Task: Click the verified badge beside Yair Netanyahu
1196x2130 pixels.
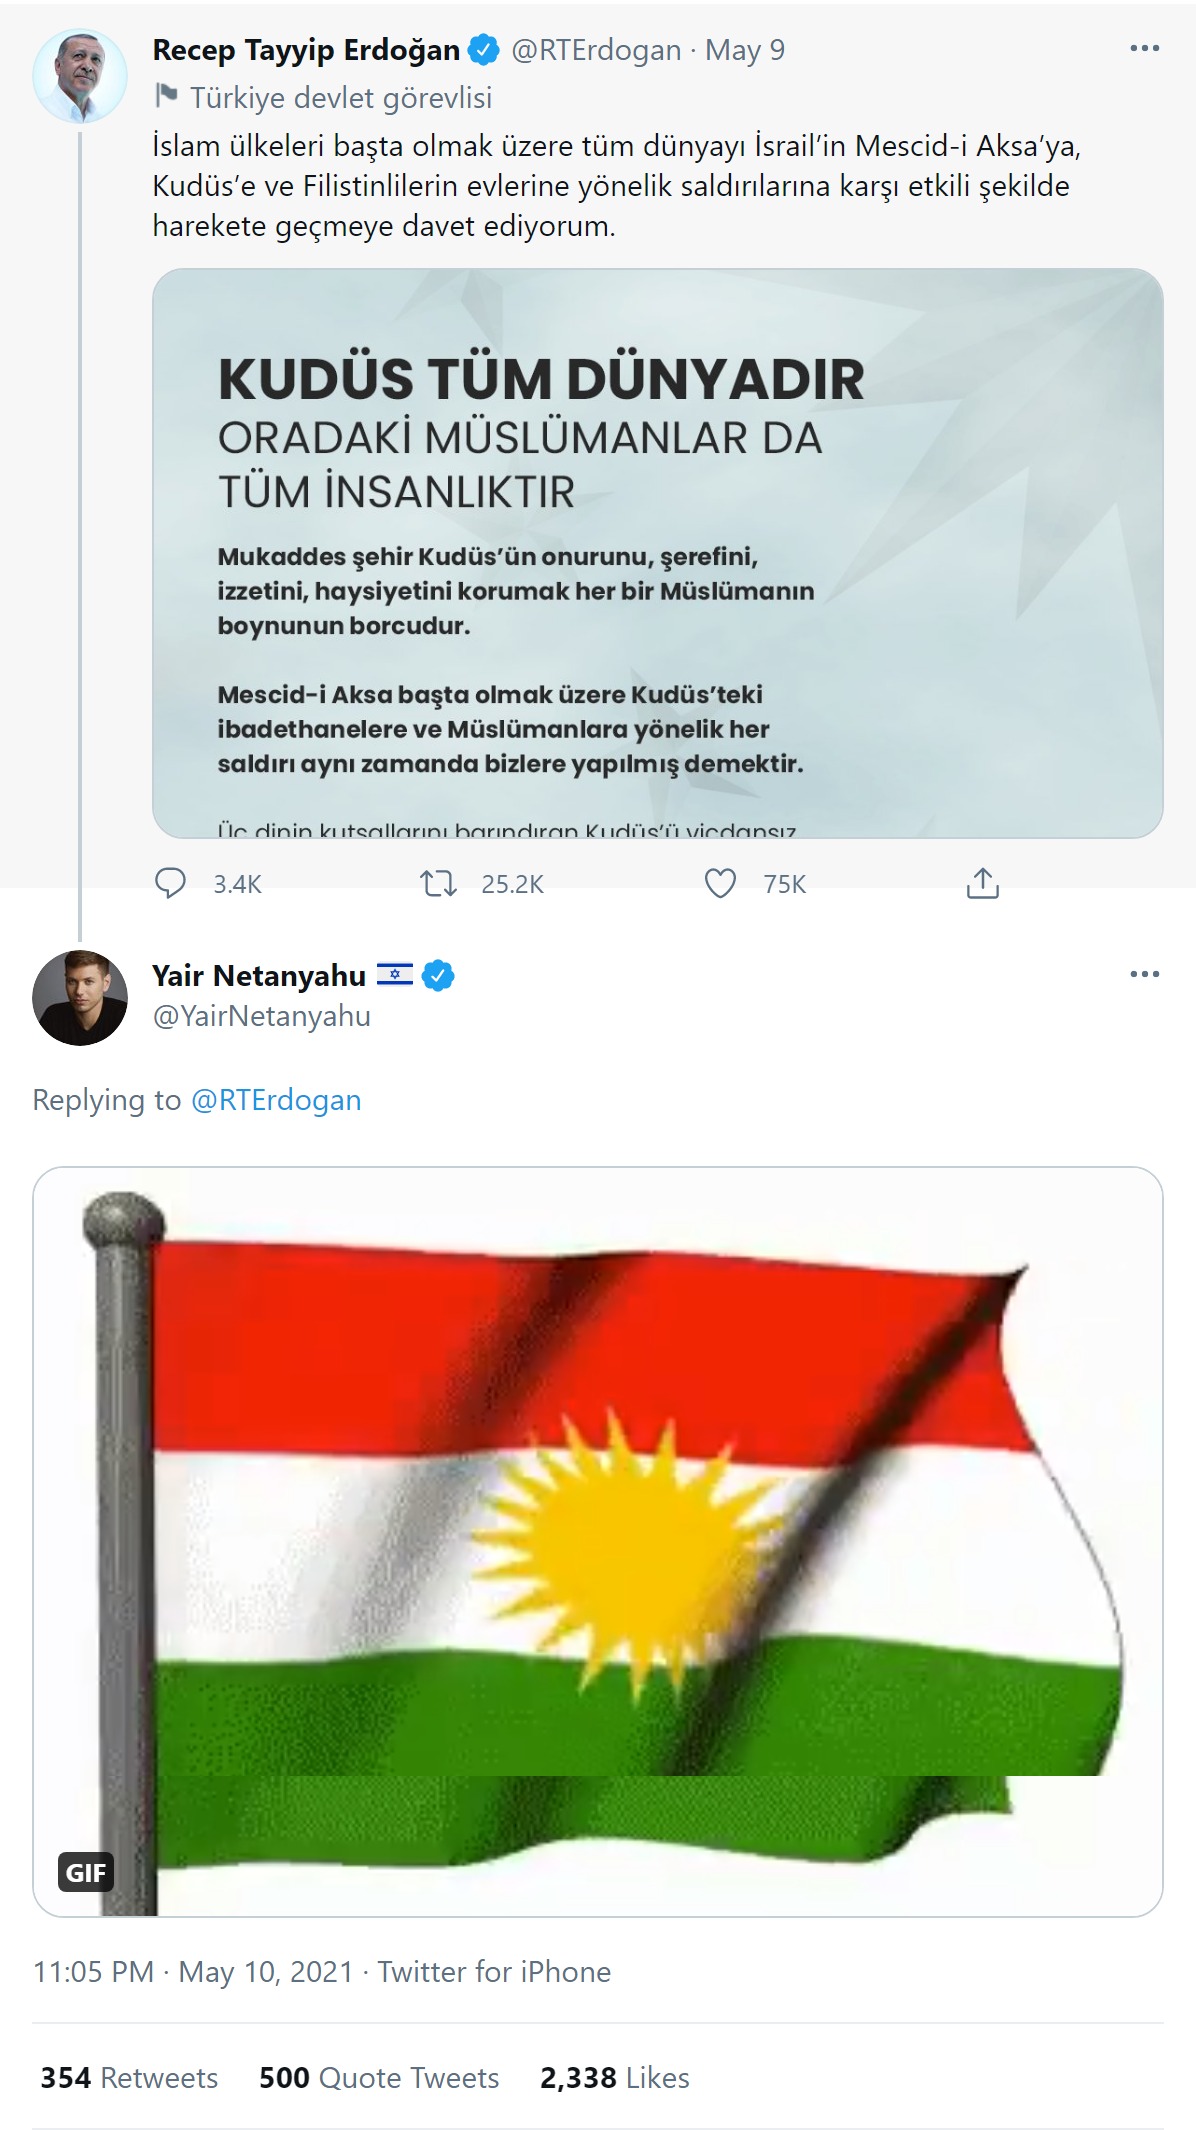Action: tap(439, 975)
